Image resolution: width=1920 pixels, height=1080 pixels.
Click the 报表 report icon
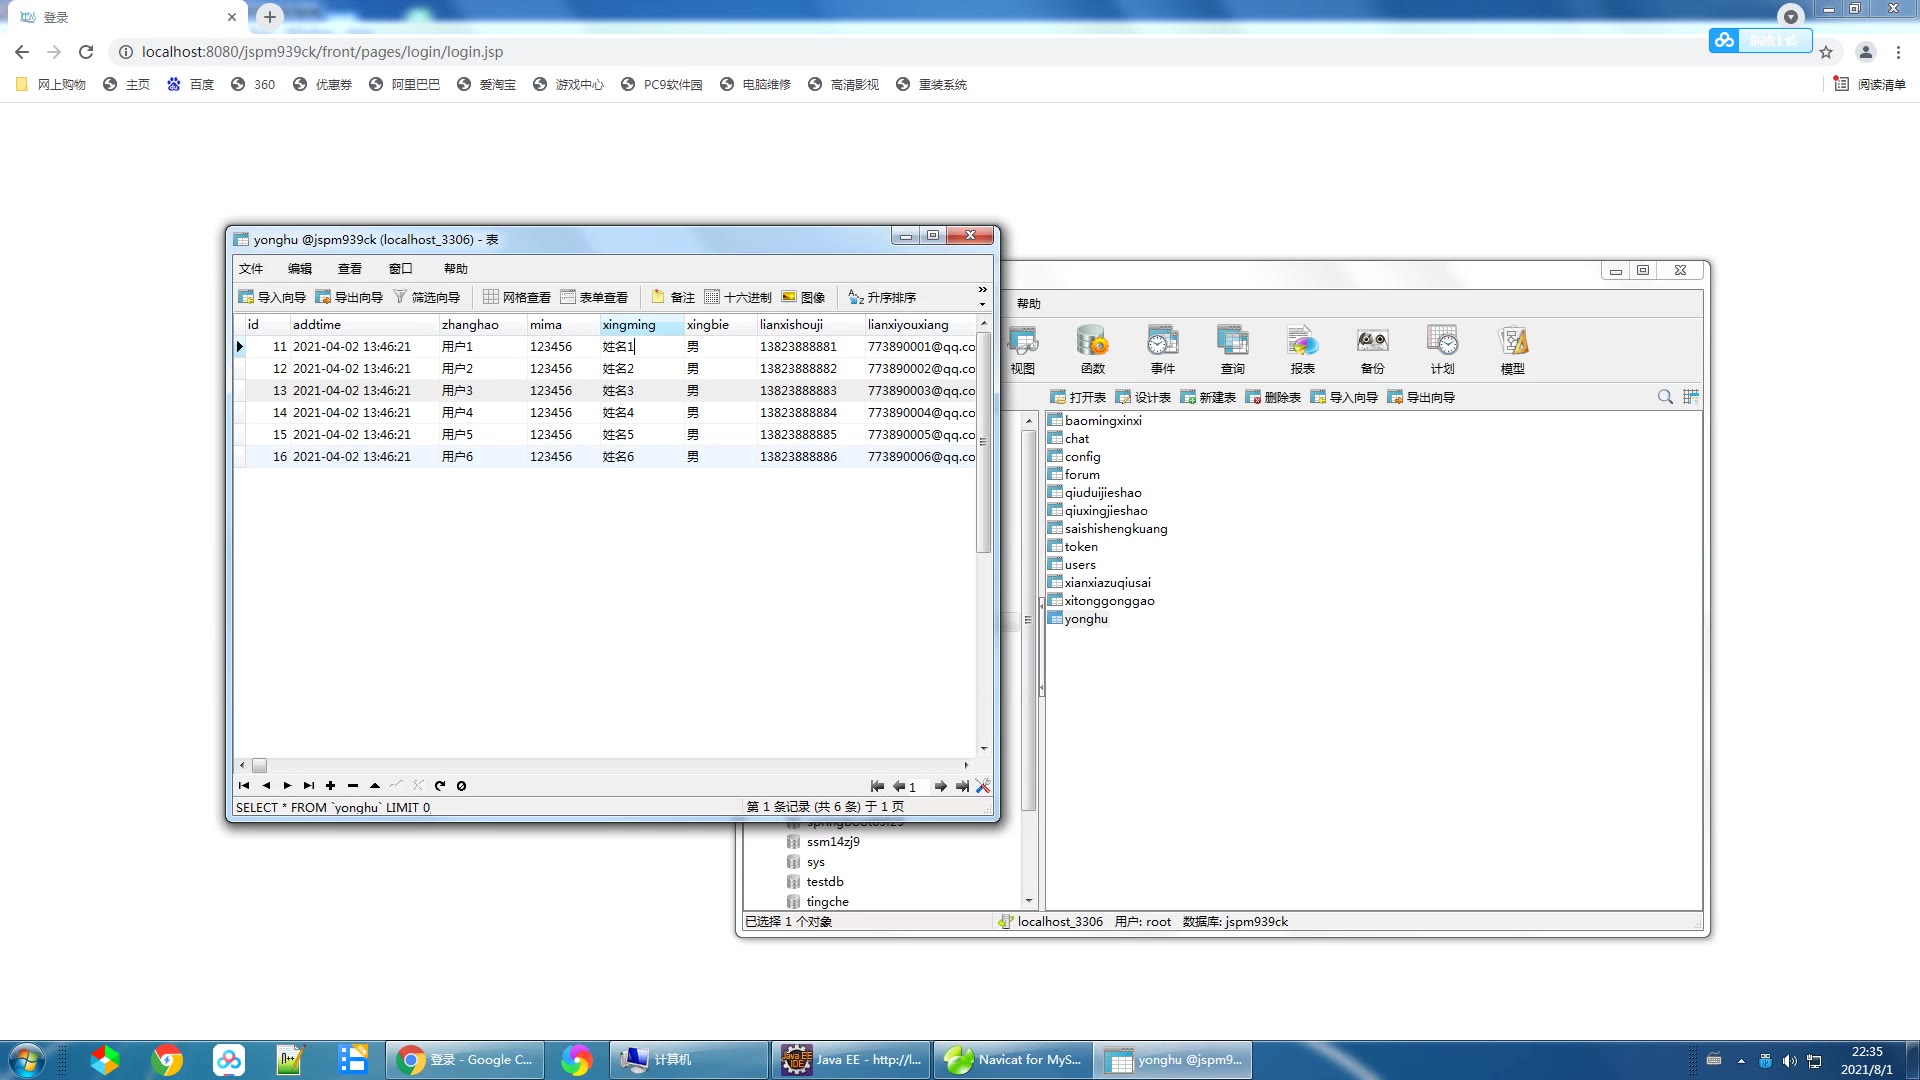(1302, 349)
